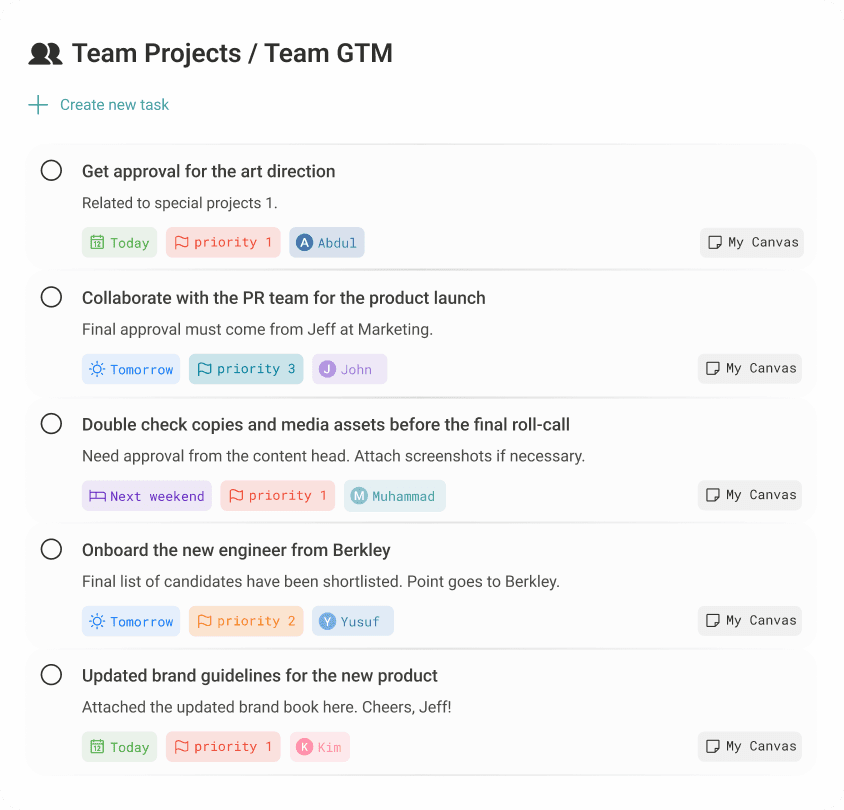
Task: Open the Today due date on the art direction task
Action: (119, 243)
